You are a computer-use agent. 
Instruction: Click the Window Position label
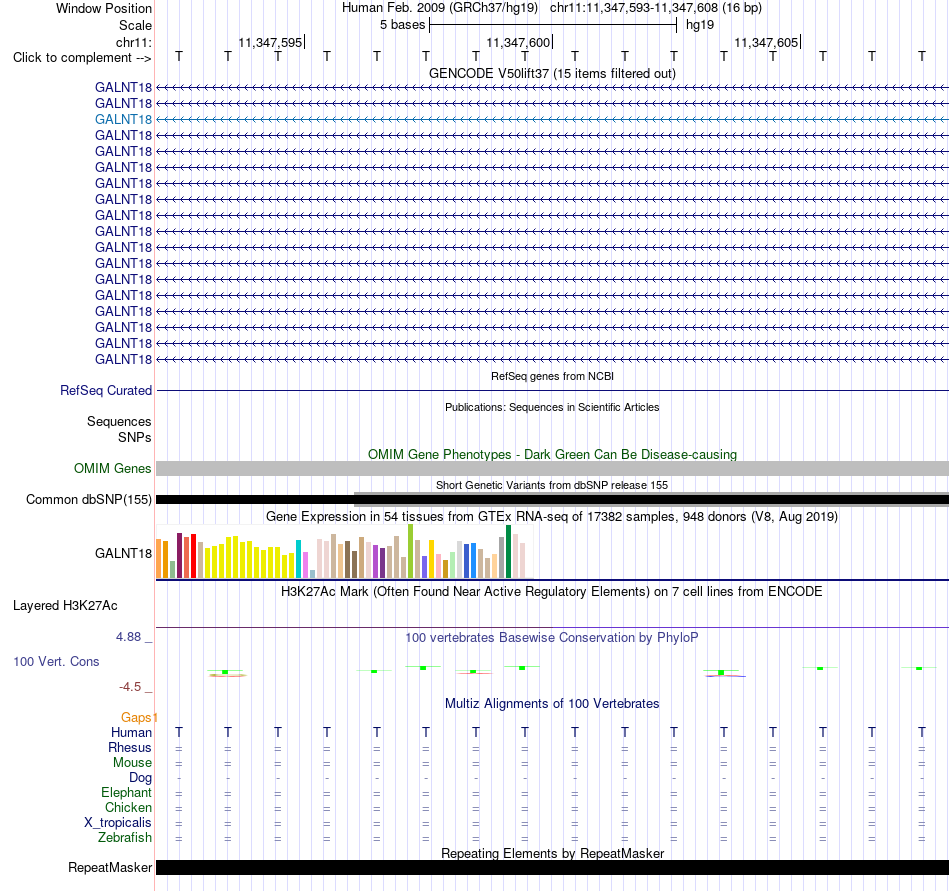[x=104, y=8]
